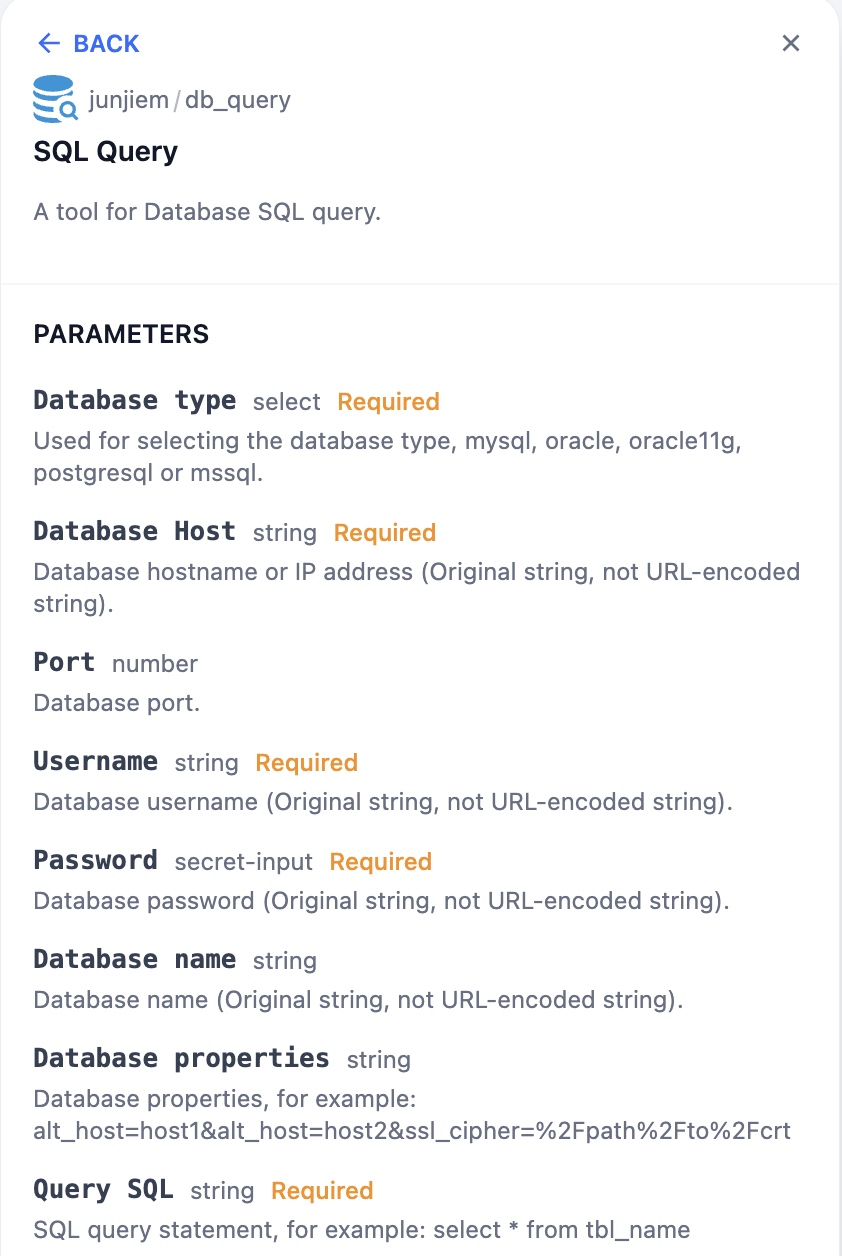The width and height of the screenshot is (842, 1256).
Task: Click the Required tag beside Database type
Action: 388,402
